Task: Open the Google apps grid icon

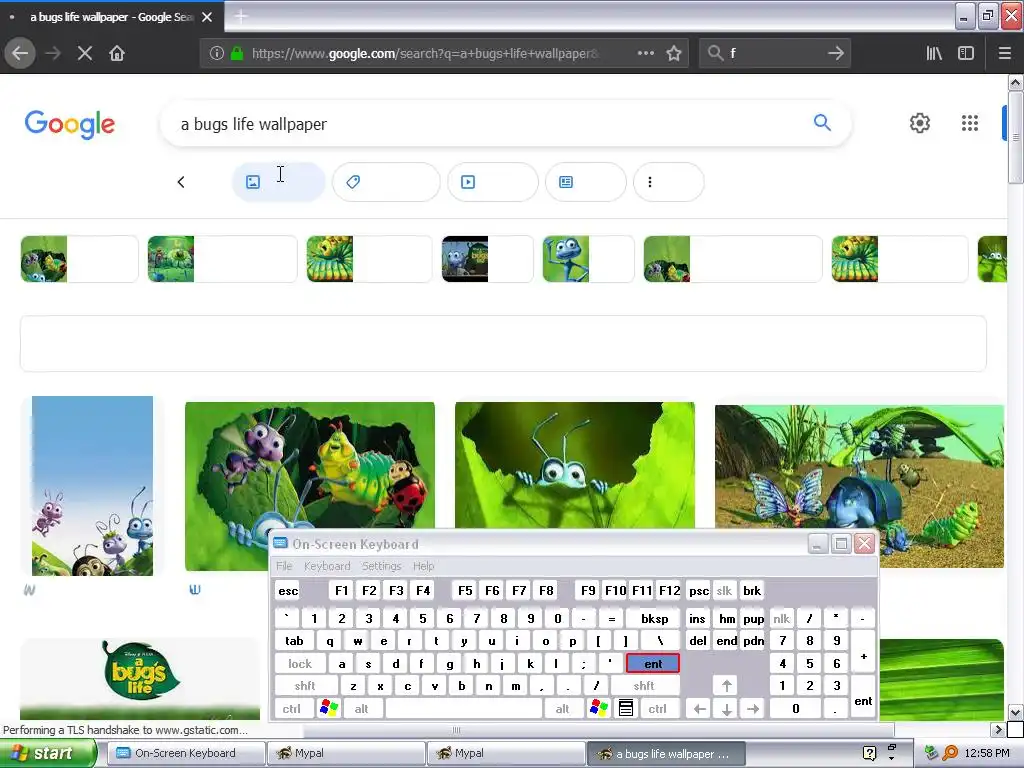Action: click(970, 123)
